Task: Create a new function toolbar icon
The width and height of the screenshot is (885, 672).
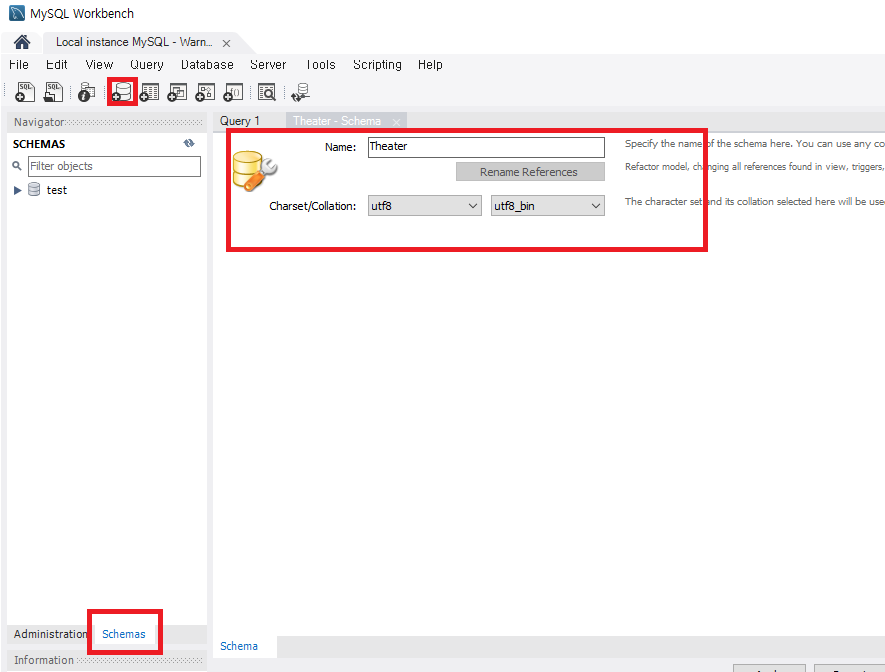Action: click(x=233, y=92)
